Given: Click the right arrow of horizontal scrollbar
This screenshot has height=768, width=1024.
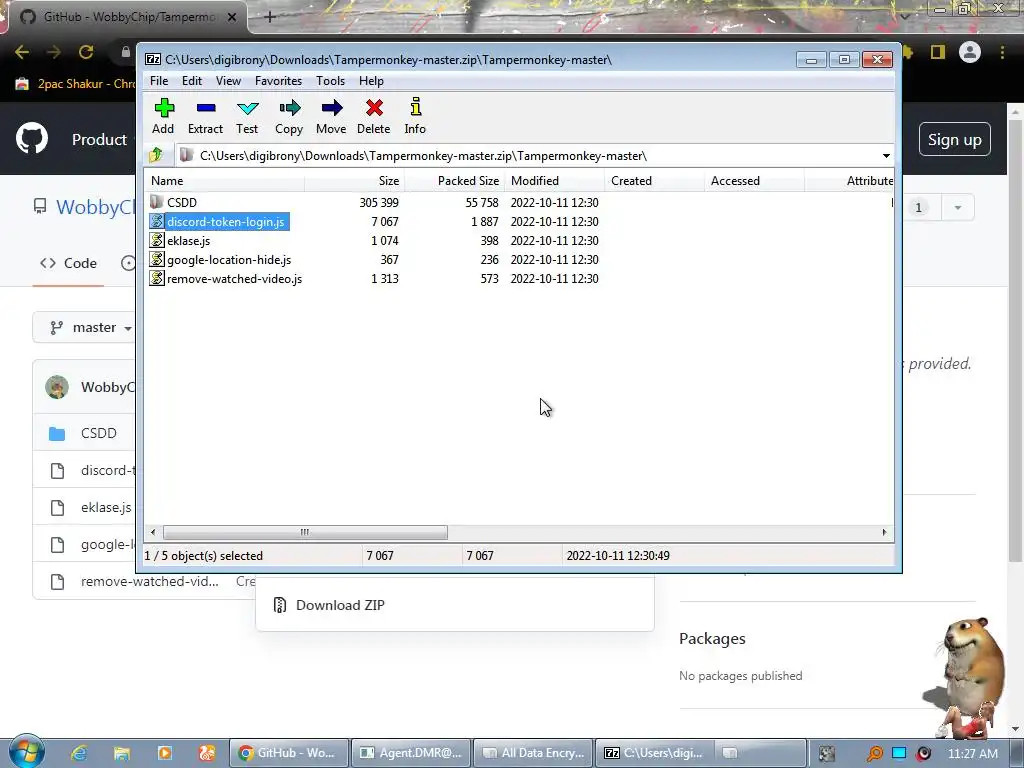Looking at the screenshot, I should coord(884,532).
